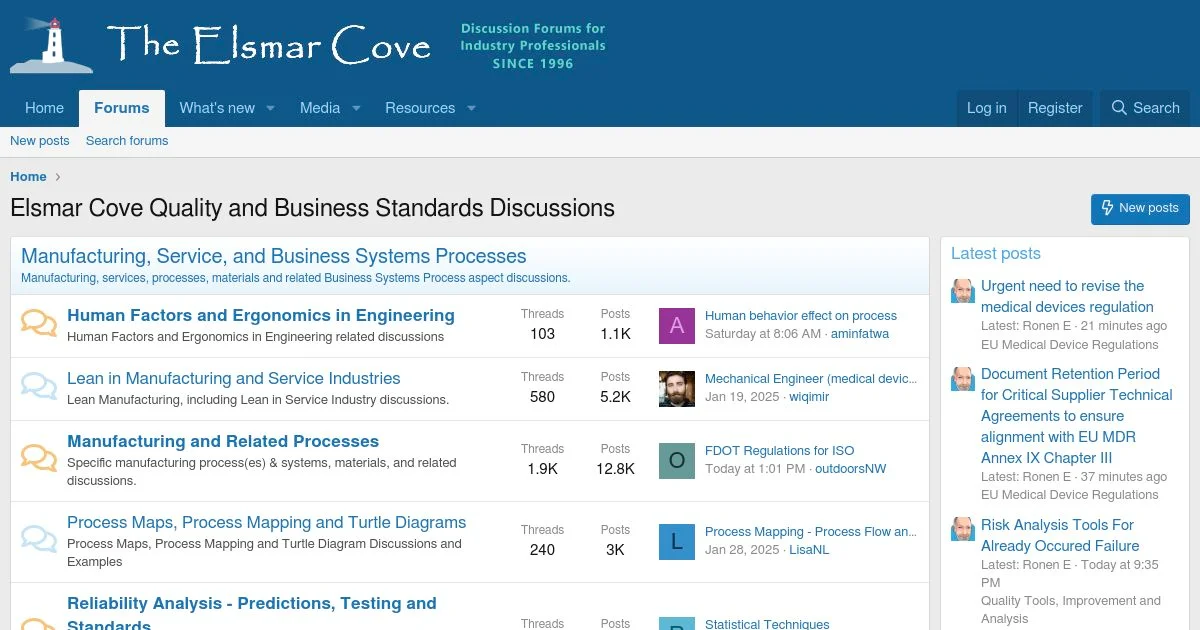
Task: Click the blue New posts button
Action: tap(1140, 209)
